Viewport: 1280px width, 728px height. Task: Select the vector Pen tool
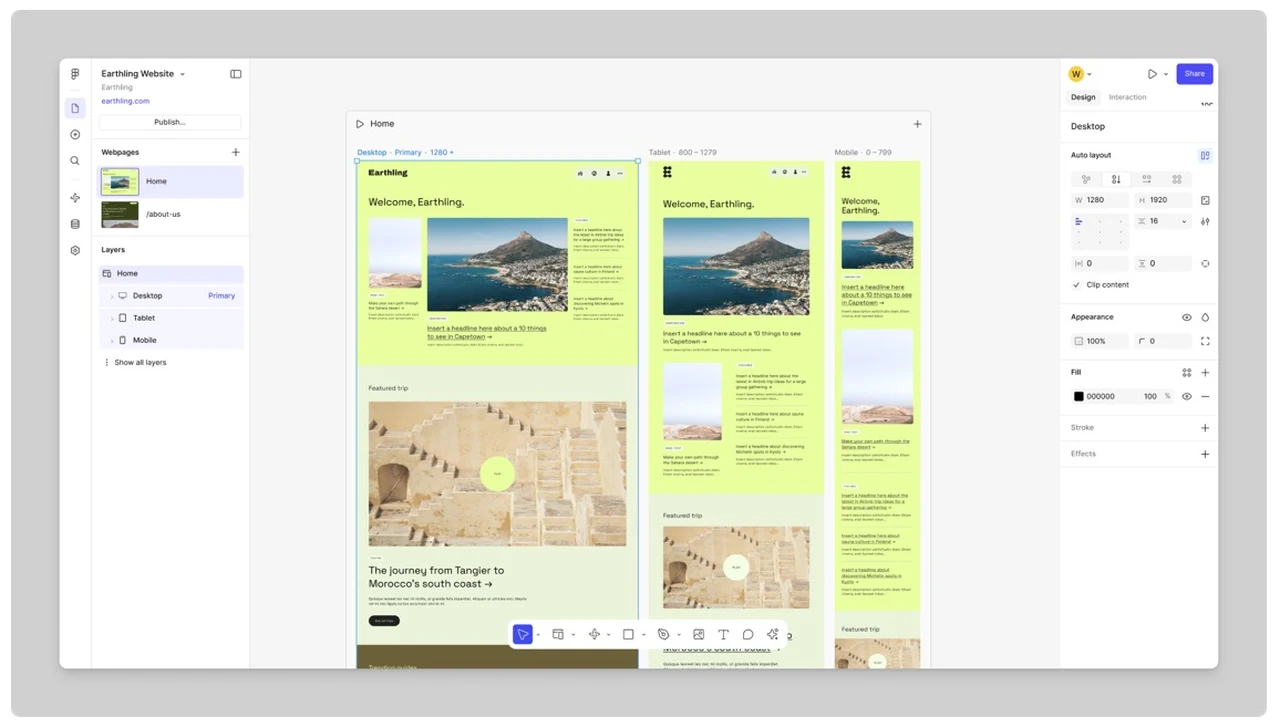tap(664, 634)
